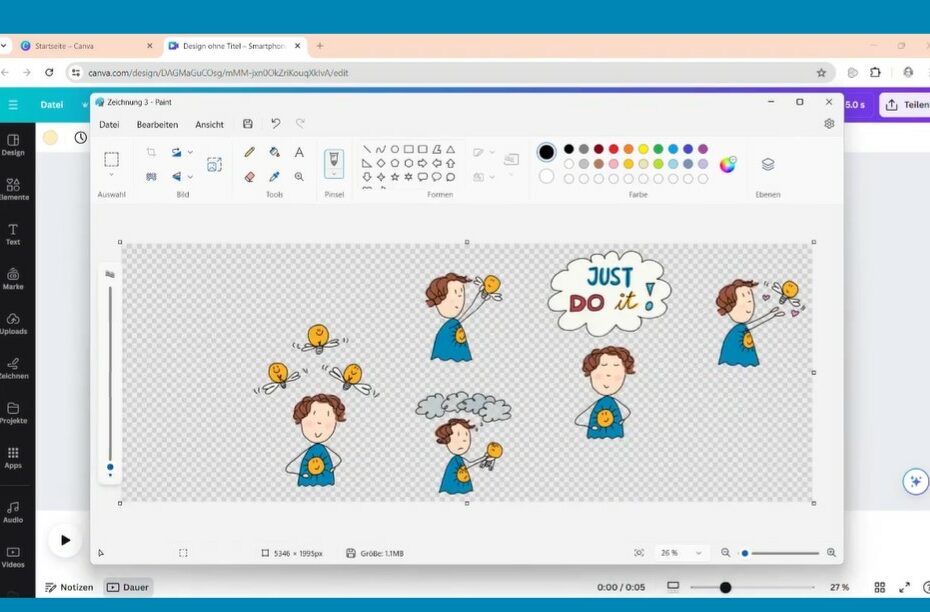The height and width of the screenshot is (612, 930).
Task: Select the Eraser tool
Action: [250, 176]
